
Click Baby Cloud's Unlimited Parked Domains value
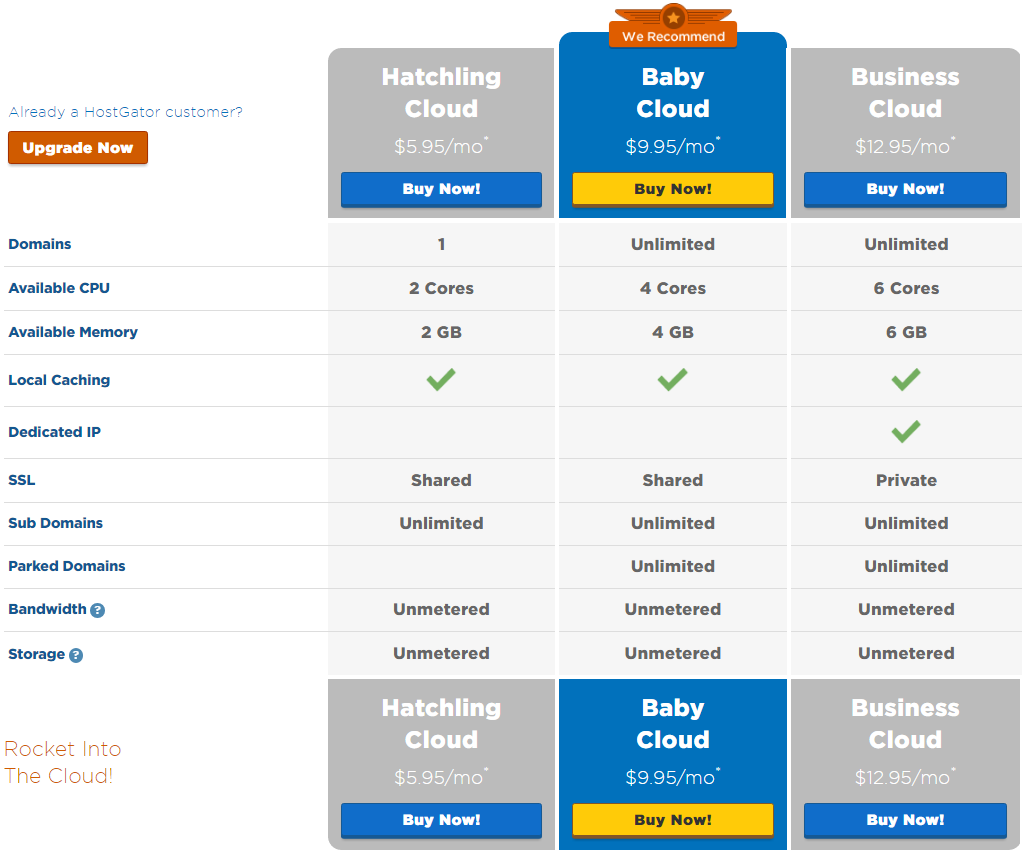[673, 567]
